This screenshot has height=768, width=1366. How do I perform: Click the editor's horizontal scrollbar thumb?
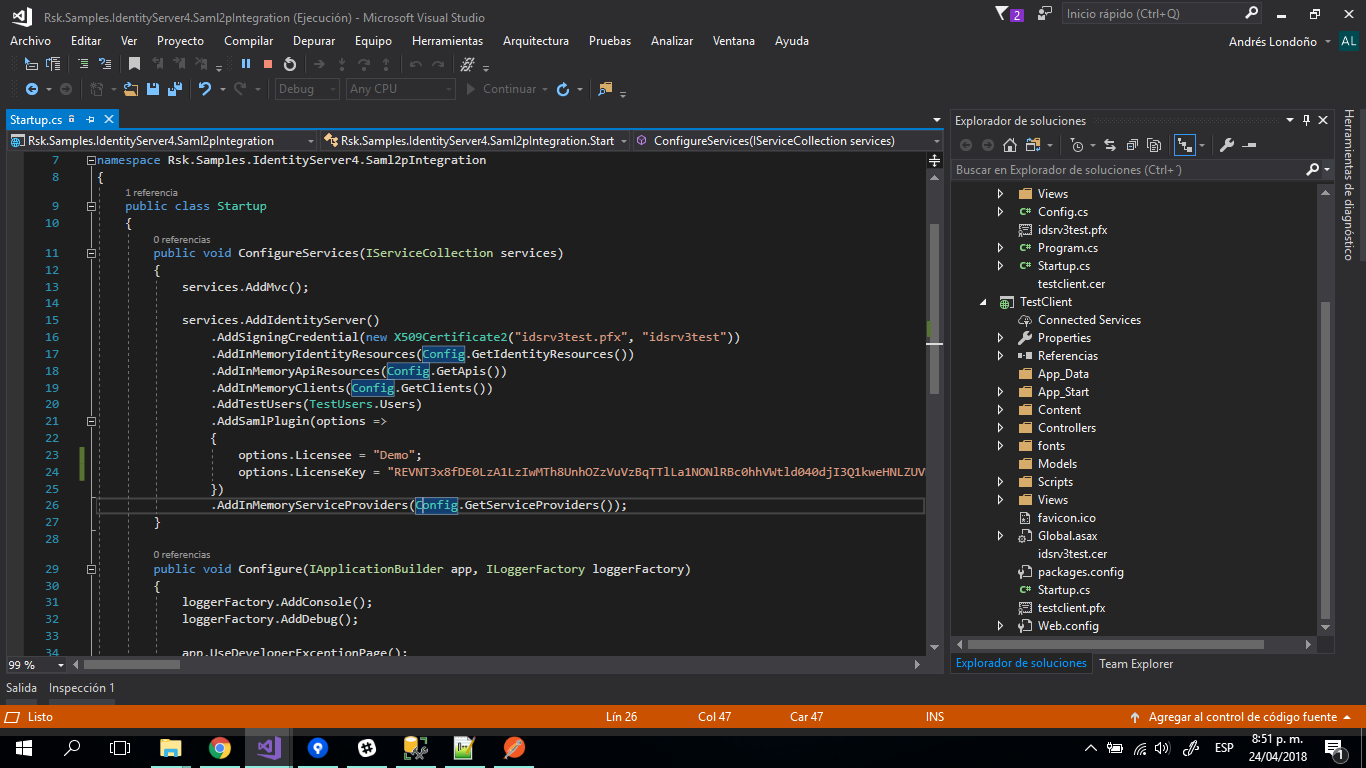[x=130, y=665]
